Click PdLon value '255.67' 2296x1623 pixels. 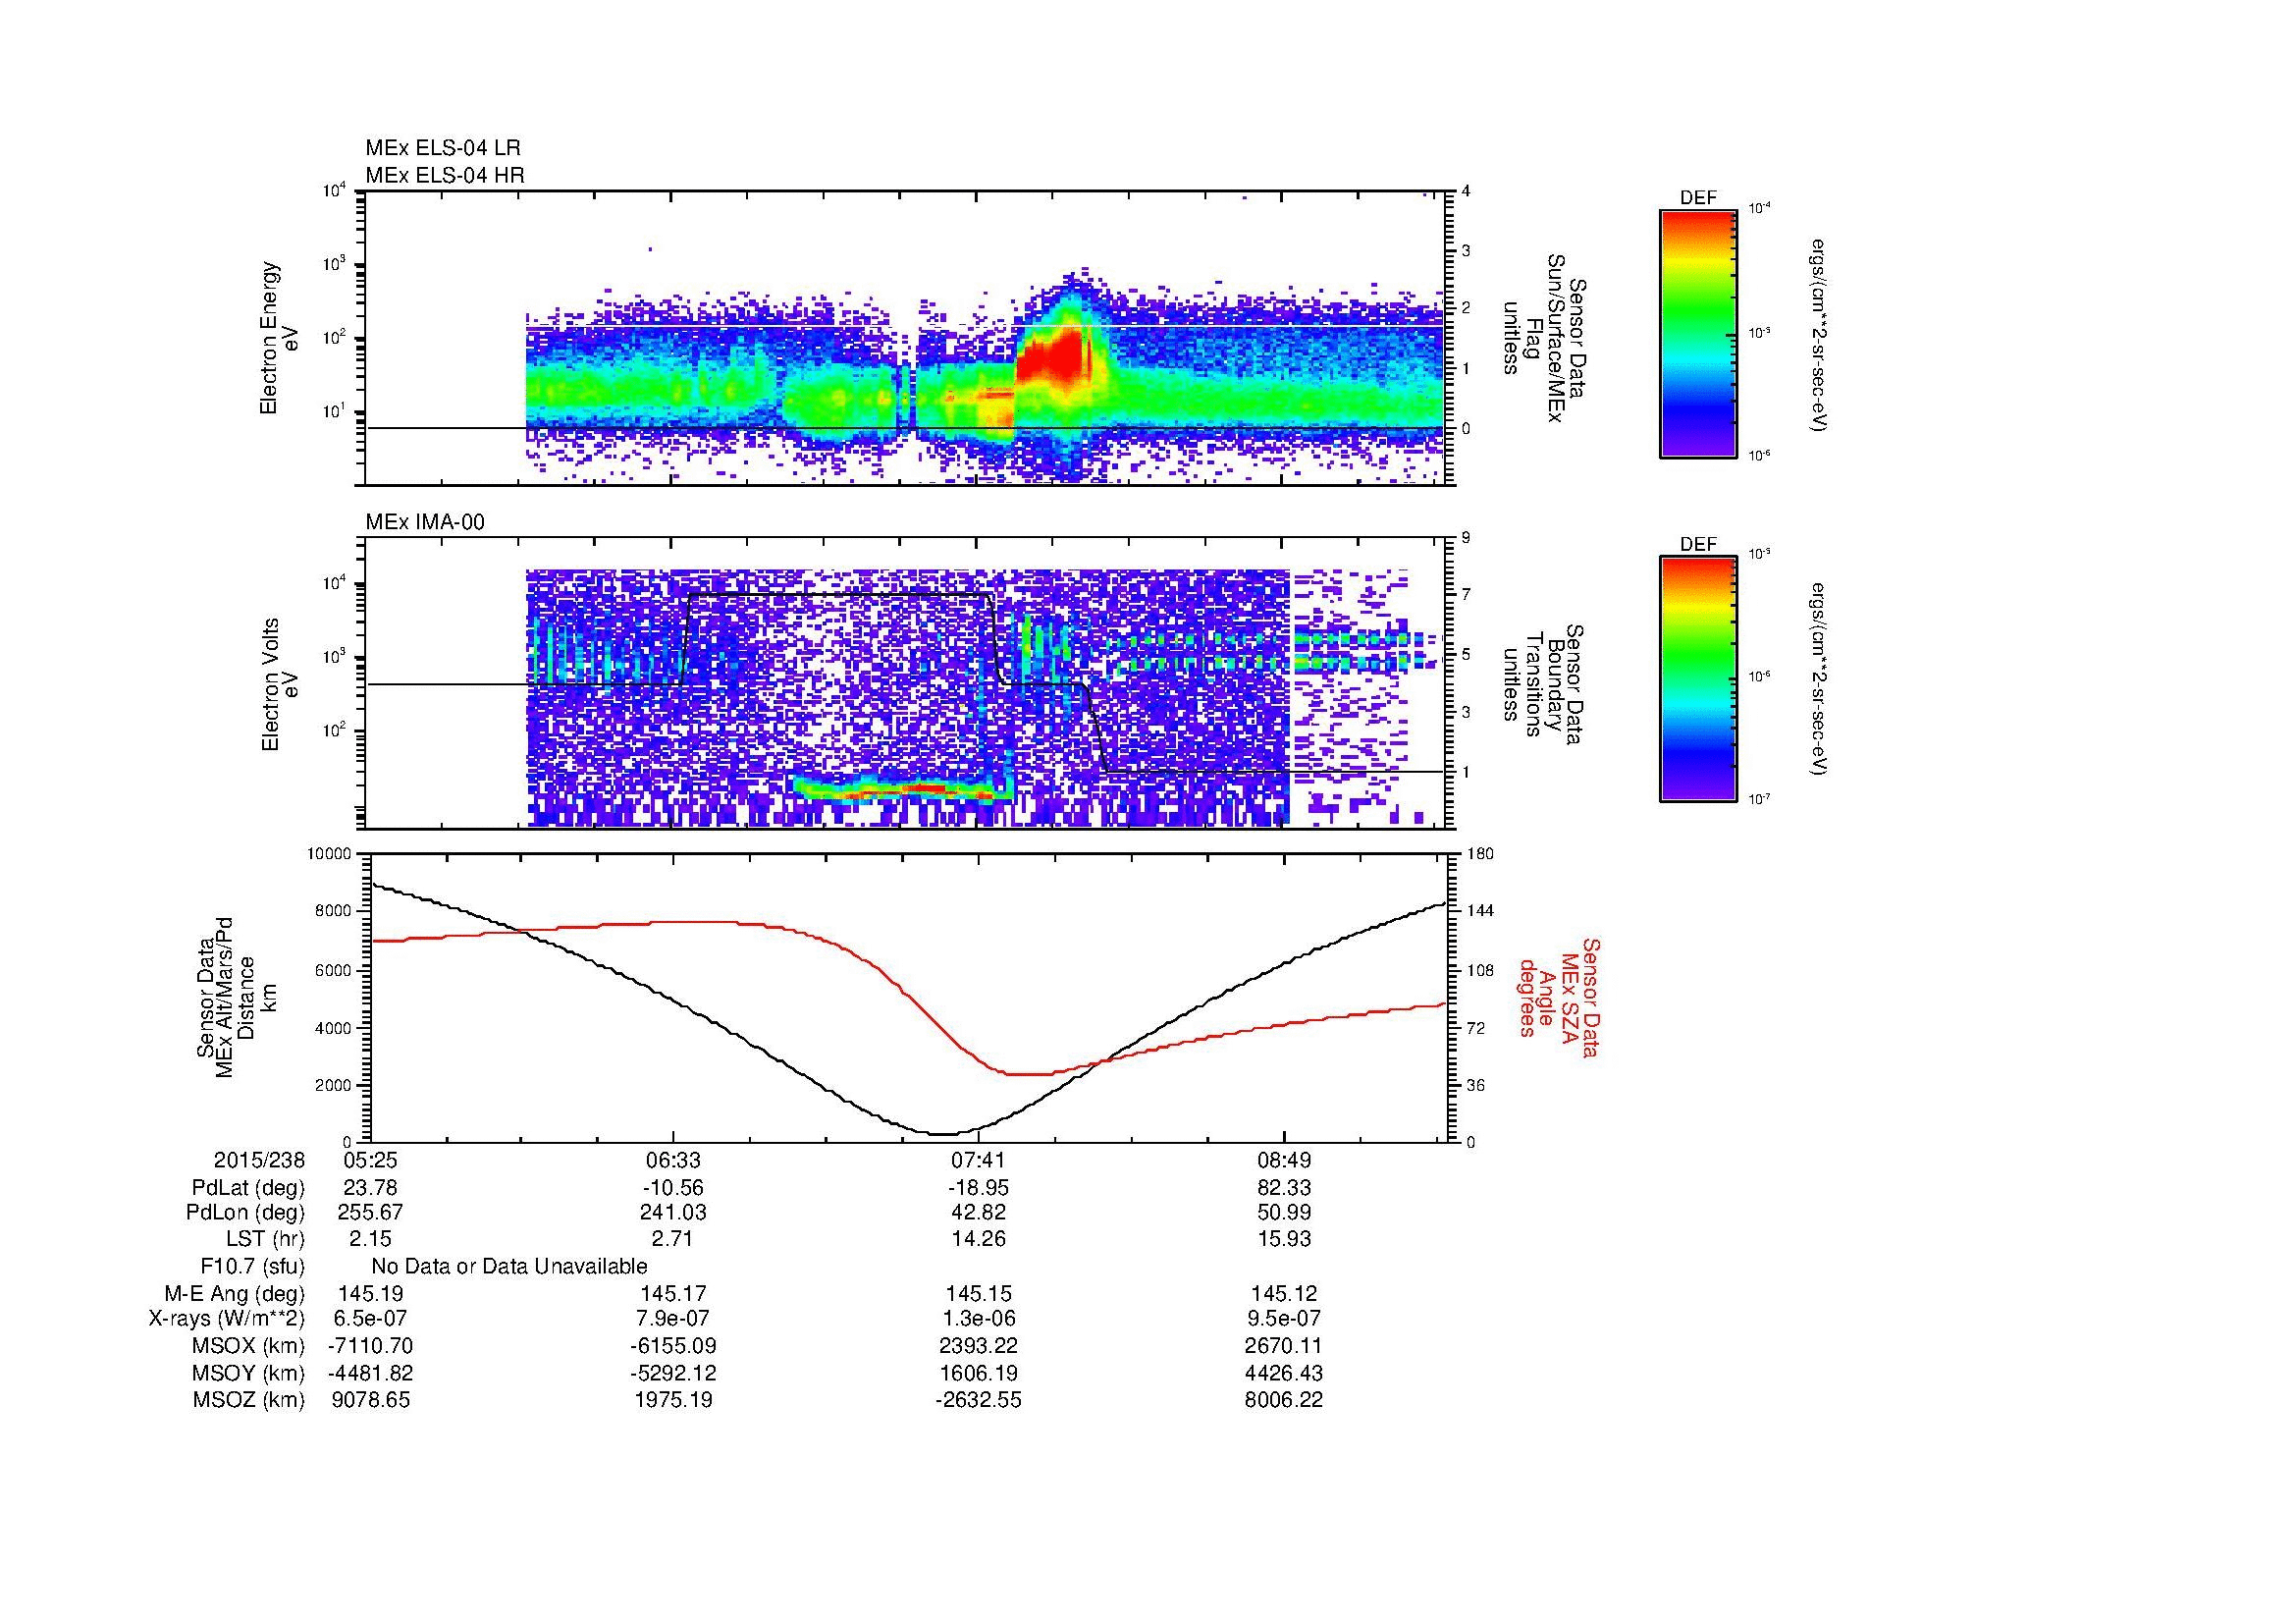point(371,1213)
